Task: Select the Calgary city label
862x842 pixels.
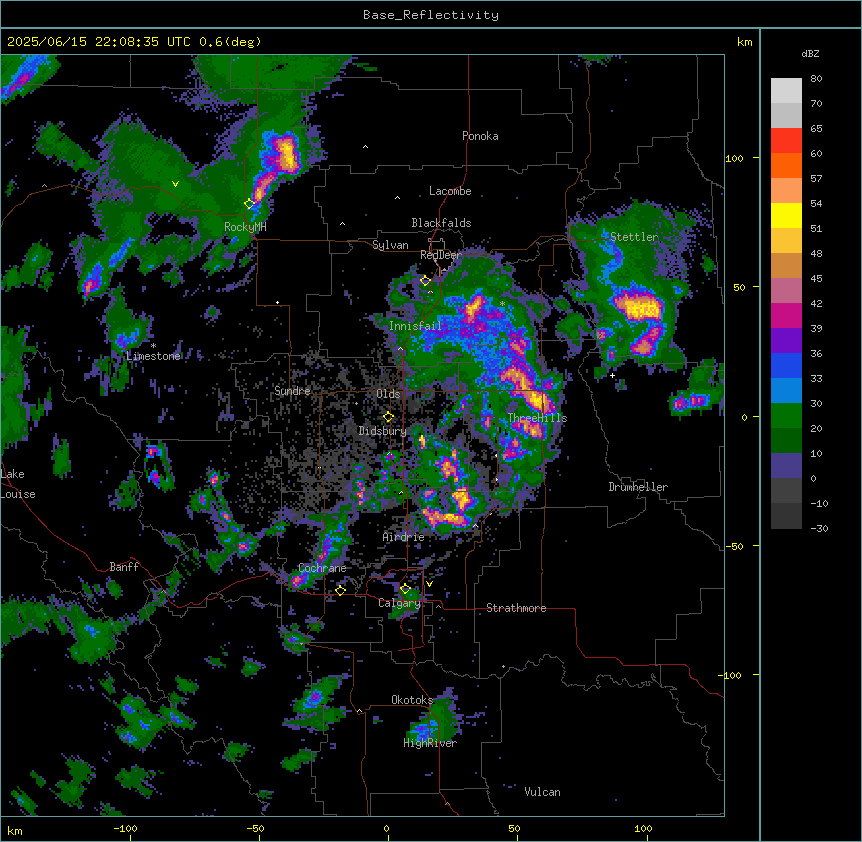Action: [400, 603]
